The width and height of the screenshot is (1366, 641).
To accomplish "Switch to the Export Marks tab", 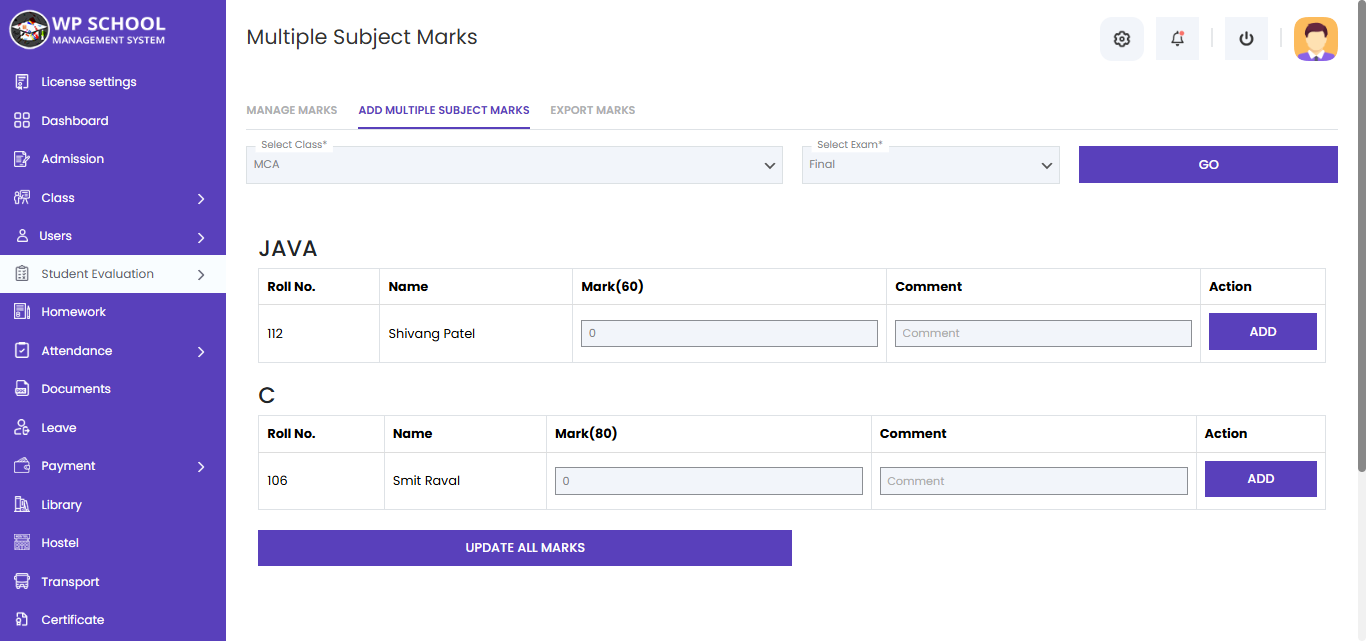I will pyautogui.click(x=592, y=110).
